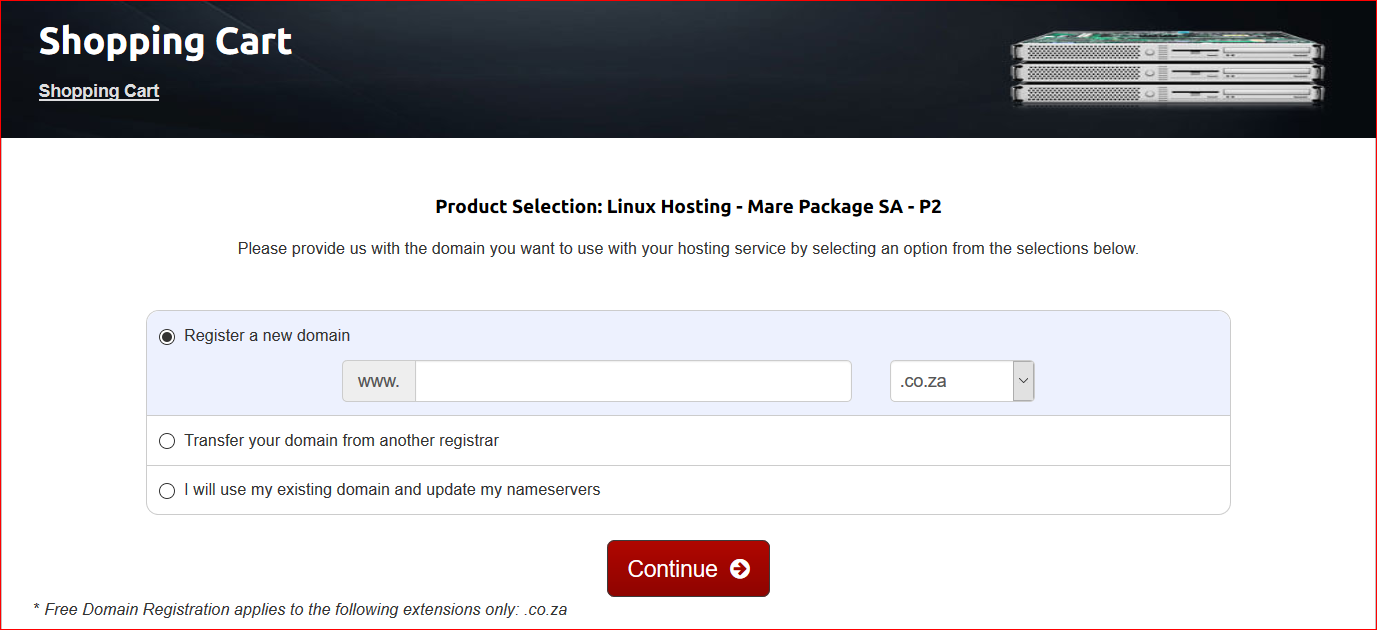Choose the Transfer your domain radio button
The height and width of the screenshot is (630, 1377).
pyautogui.click(x=167, y=441)
